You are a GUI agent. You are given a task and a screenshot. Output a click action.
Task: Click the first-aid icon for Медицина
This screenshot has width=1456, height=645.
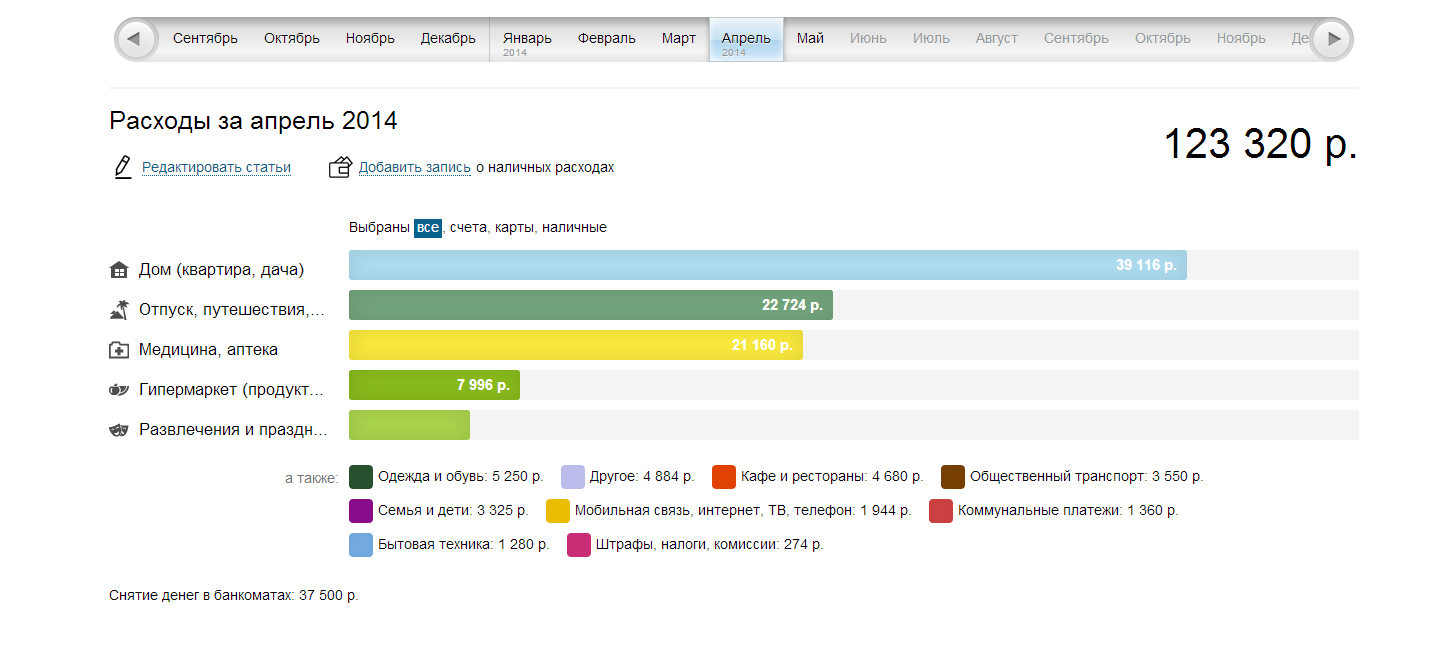tap(119, 350)
